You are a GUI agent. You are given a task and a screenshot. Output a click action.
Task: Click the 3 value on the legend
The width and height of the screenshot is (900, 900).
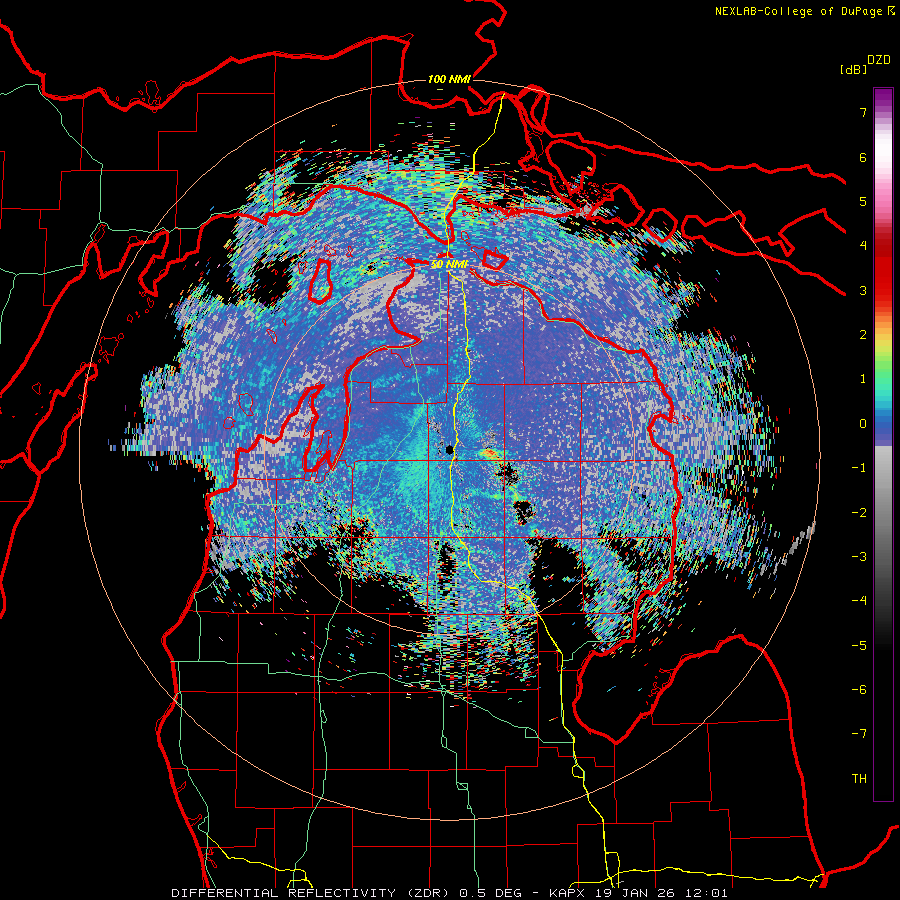(863, 290)
